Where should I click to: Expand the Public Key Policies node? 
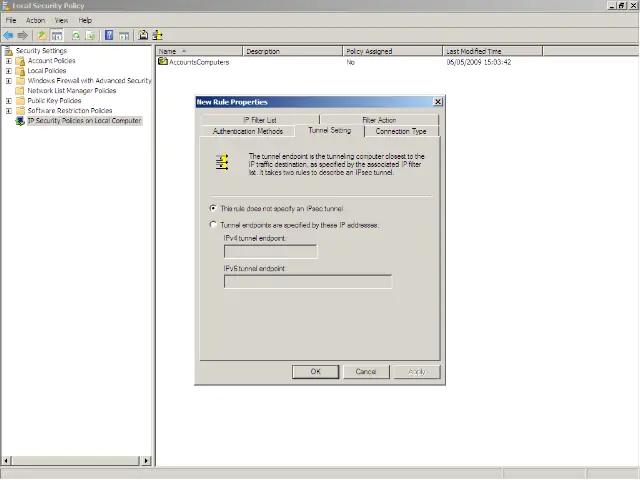9,101
